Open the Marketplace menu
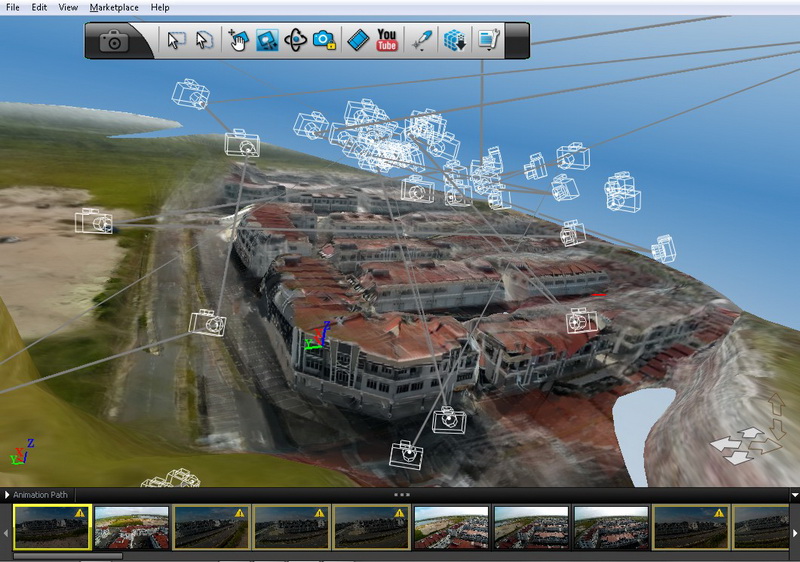800x562 pixels. 114,7
